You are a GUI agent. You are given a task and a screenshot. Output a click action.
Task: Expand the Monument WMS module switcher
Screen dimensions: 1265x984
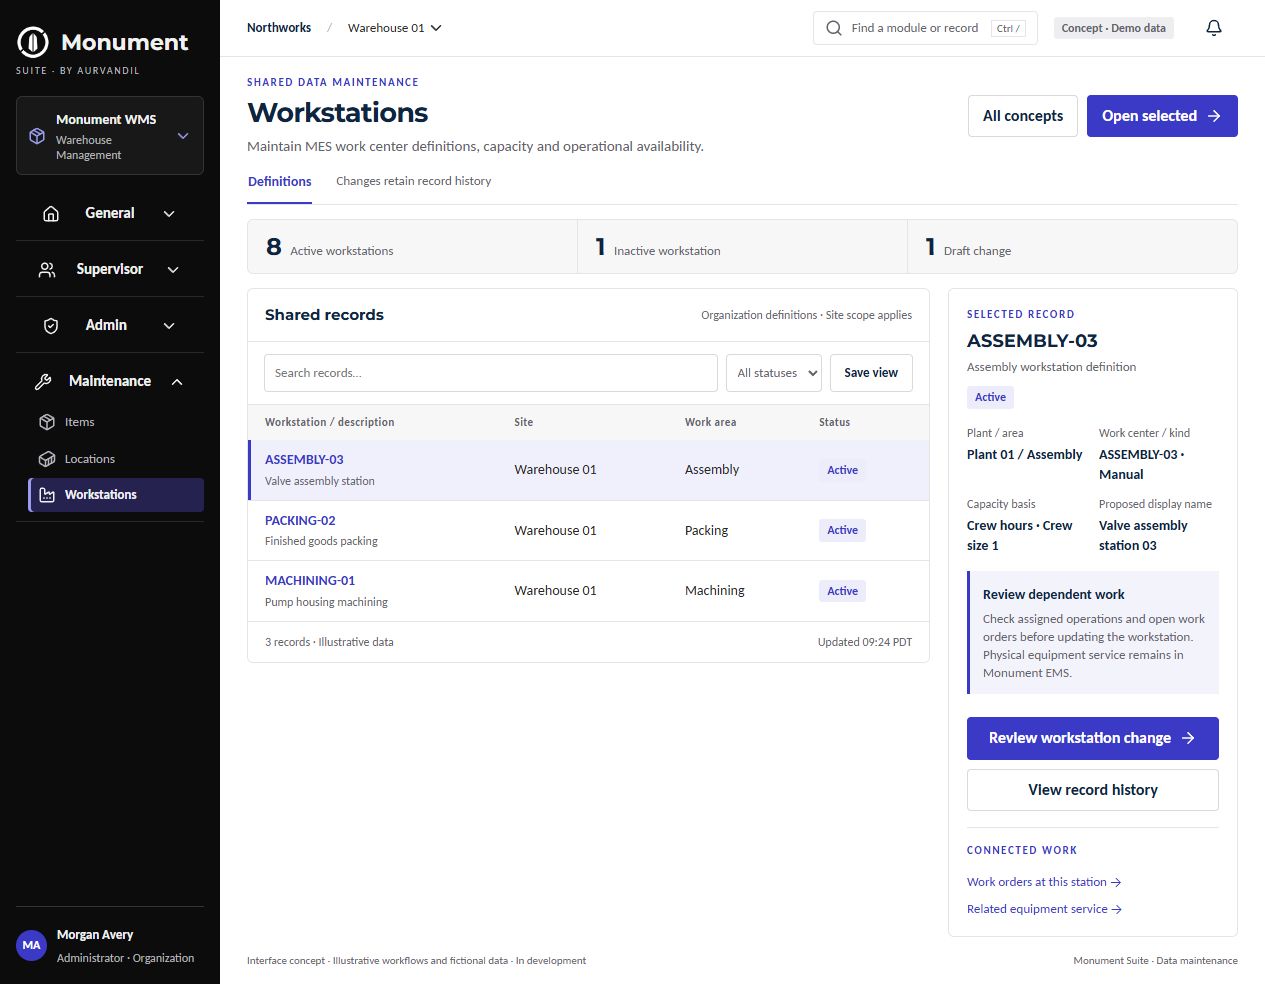(183, 136)
